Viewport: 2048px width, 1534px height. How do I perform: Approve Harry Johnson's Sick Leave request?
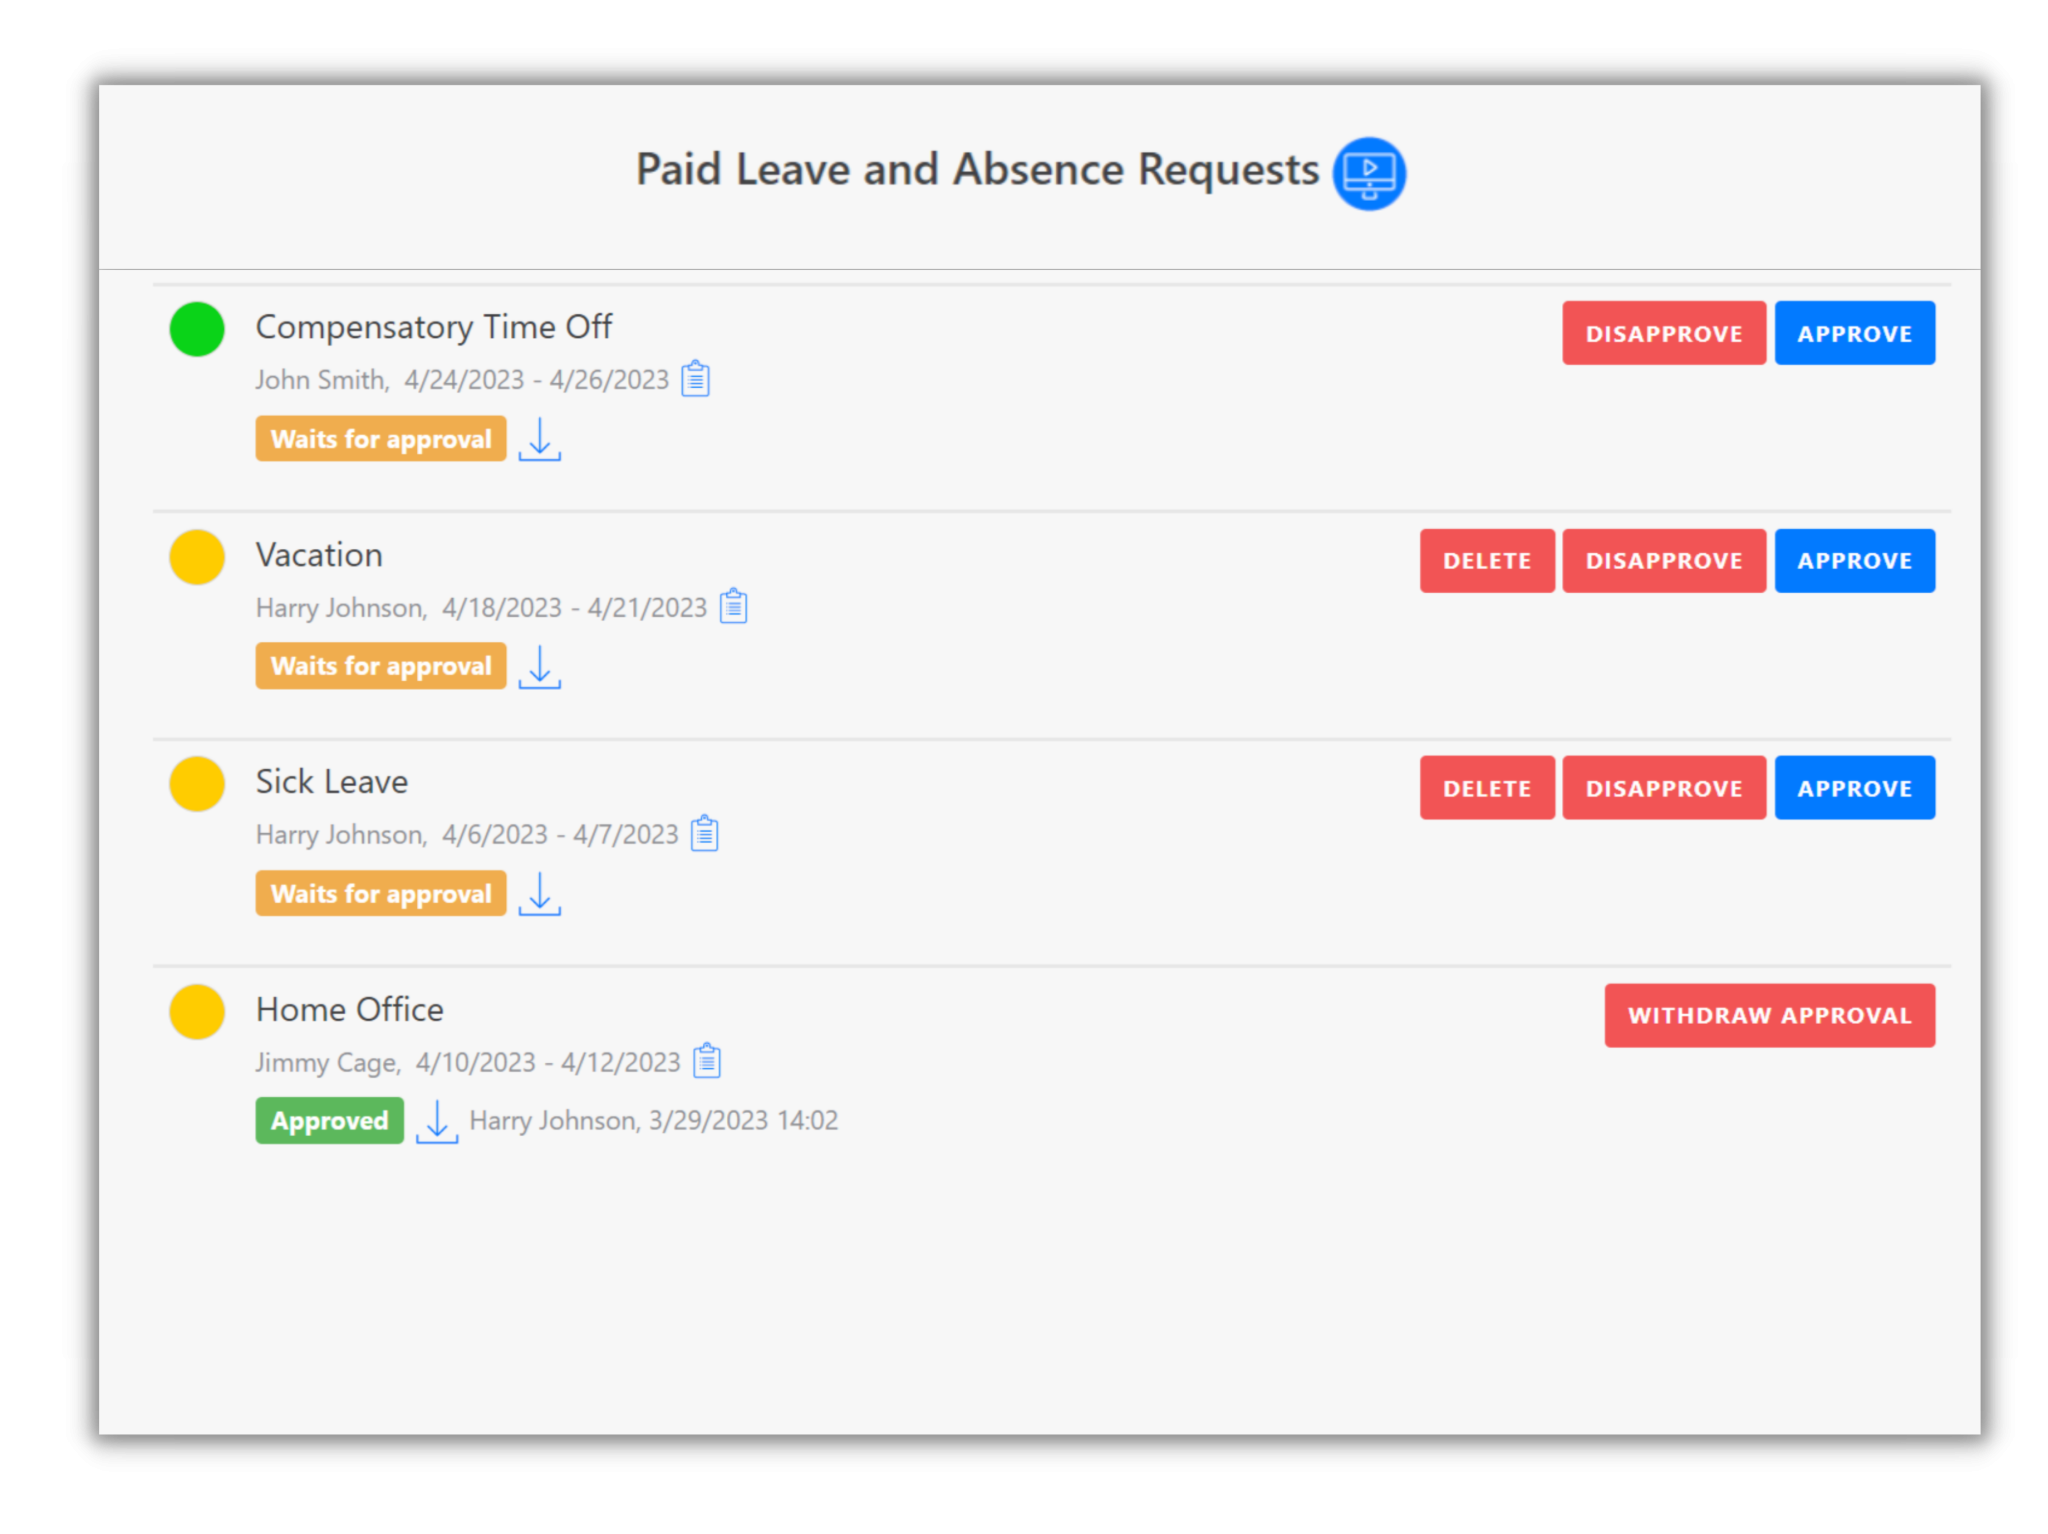click(x=1855, y=787)
